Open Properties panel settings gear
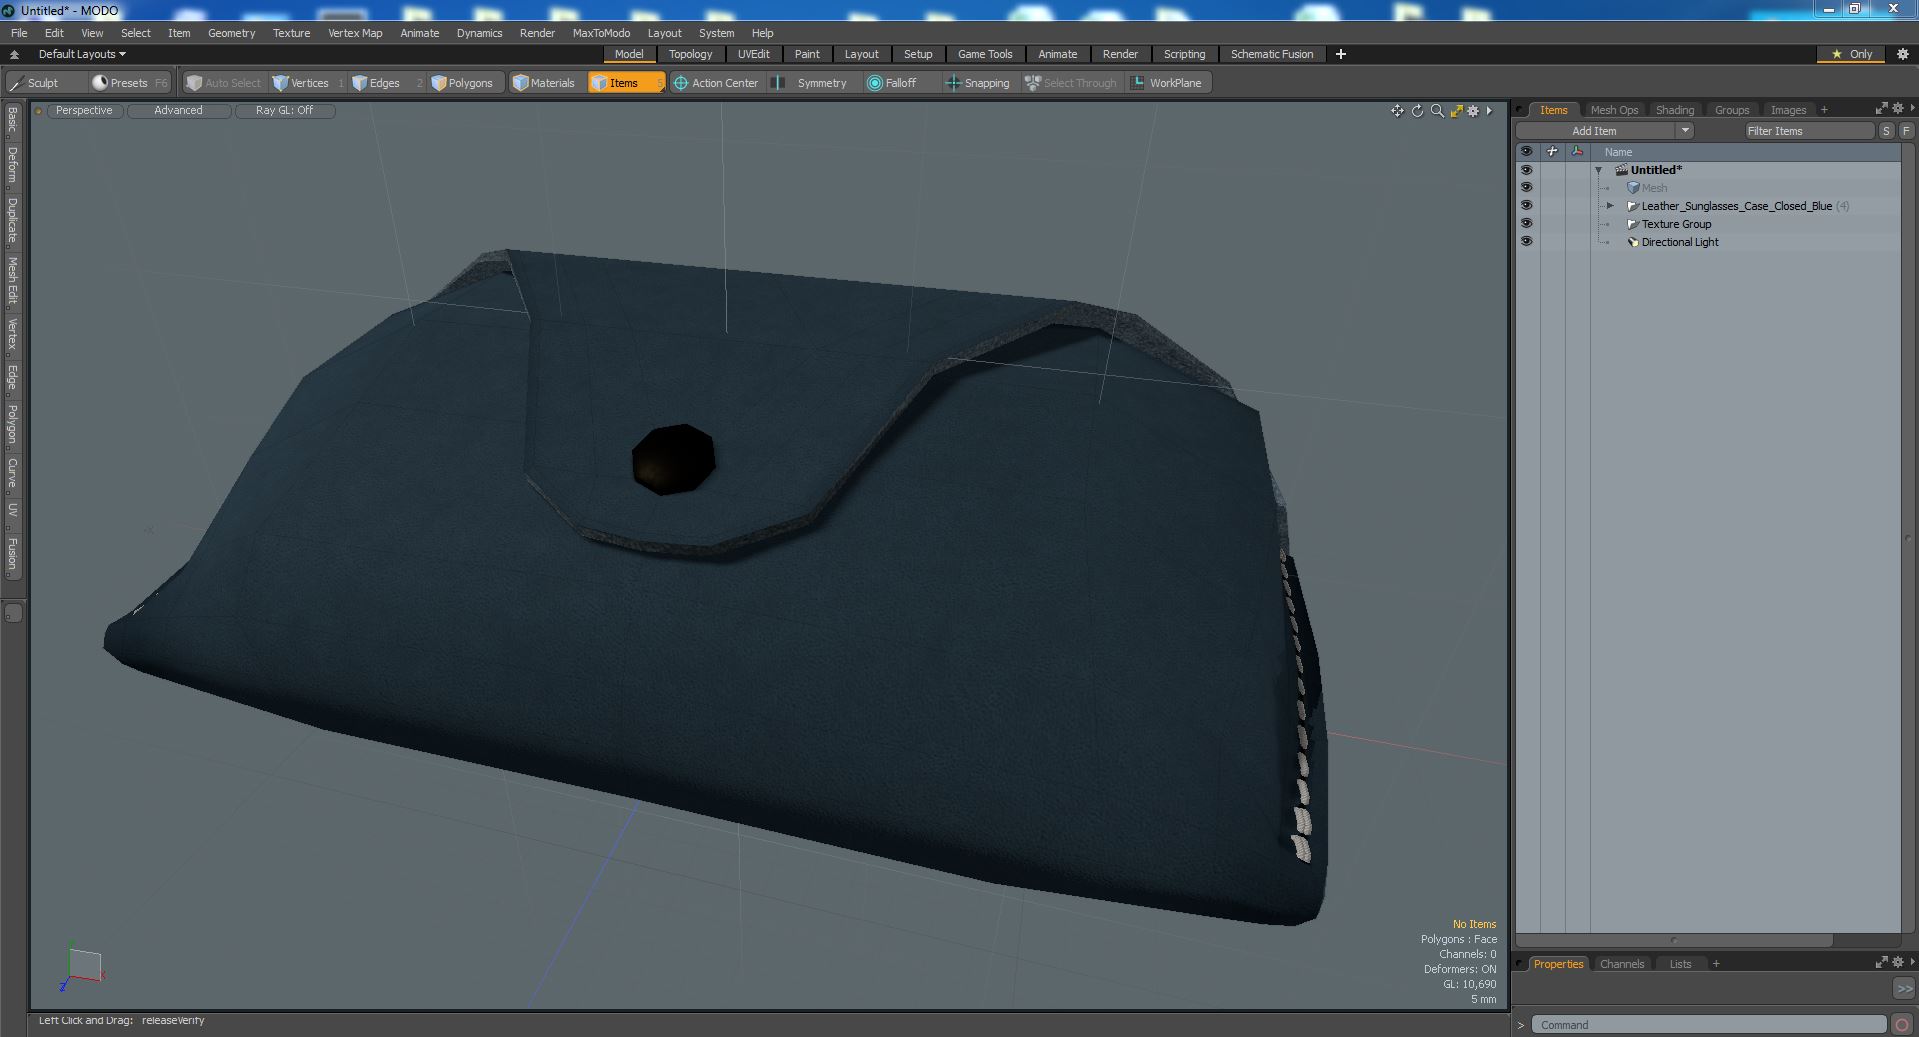Screen dimensions: 1919x1037 [1897, 963]
